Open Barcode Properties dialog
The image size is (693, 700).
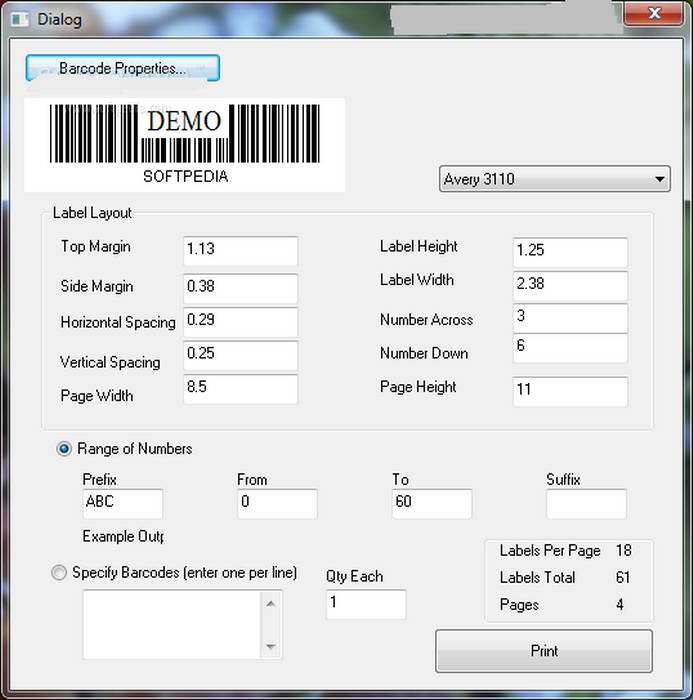(x=122, y=68)
